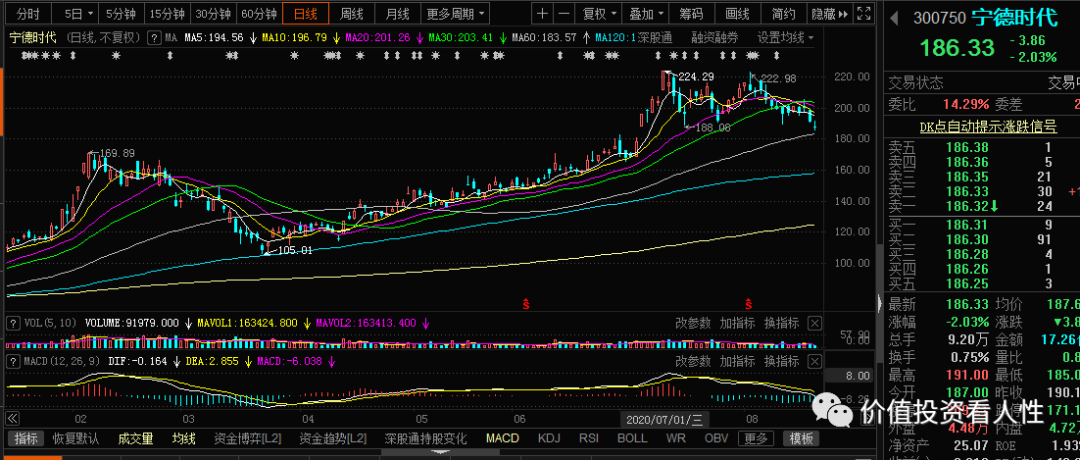Viewport: 1080px width, 460px height.
Task: Toggle the 成交量 indicator
Action: tap(135, 439)
